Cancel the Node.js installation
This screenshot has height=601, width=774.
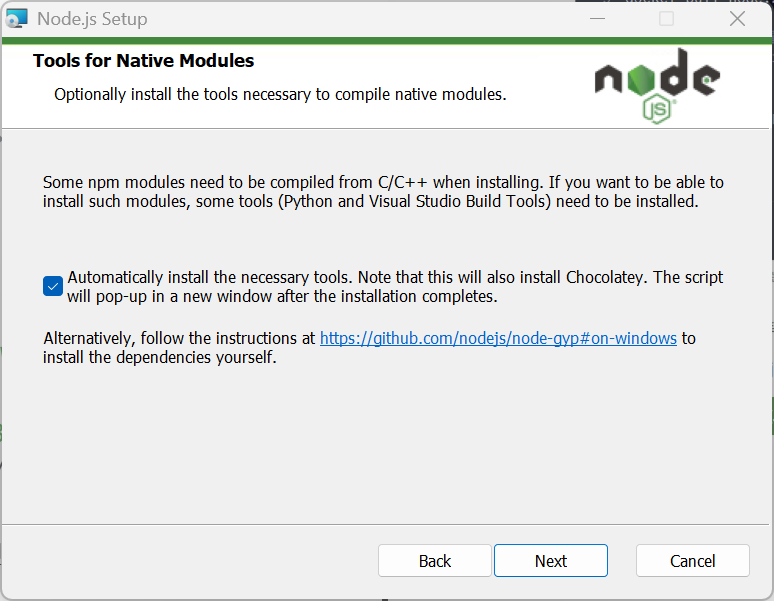[693, 561]
